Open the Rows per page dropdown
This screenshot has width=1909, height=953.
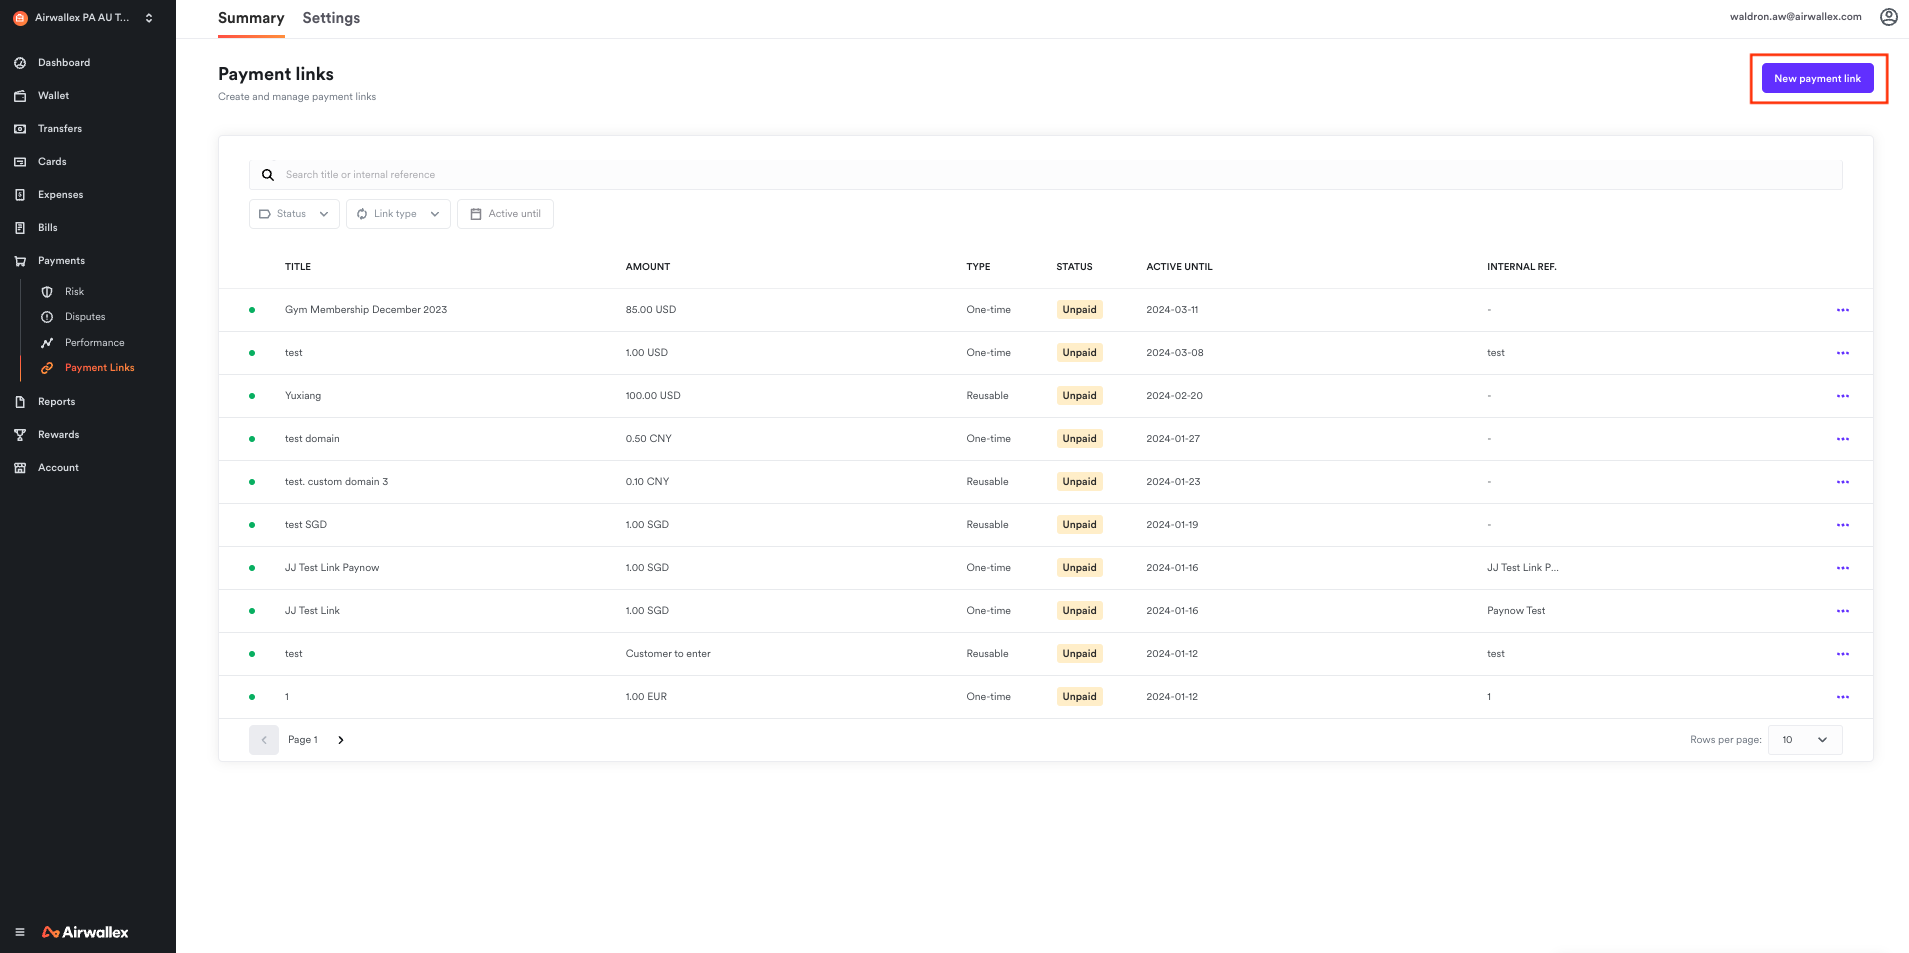pyautogui.click(x=1804, y=740)
